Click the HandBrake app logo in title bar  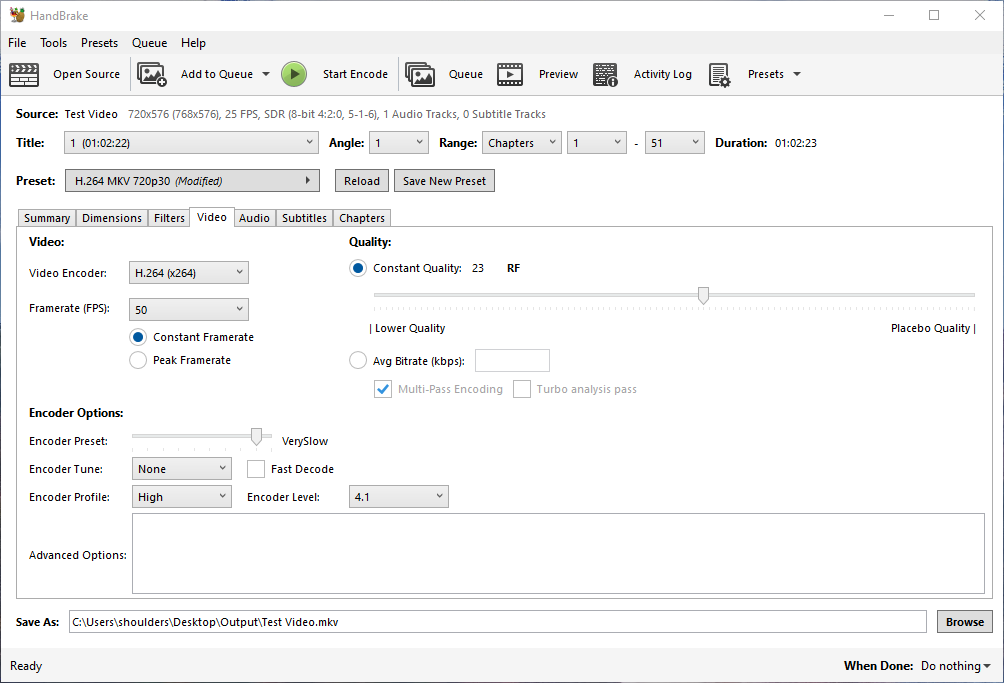coord(17,15)
